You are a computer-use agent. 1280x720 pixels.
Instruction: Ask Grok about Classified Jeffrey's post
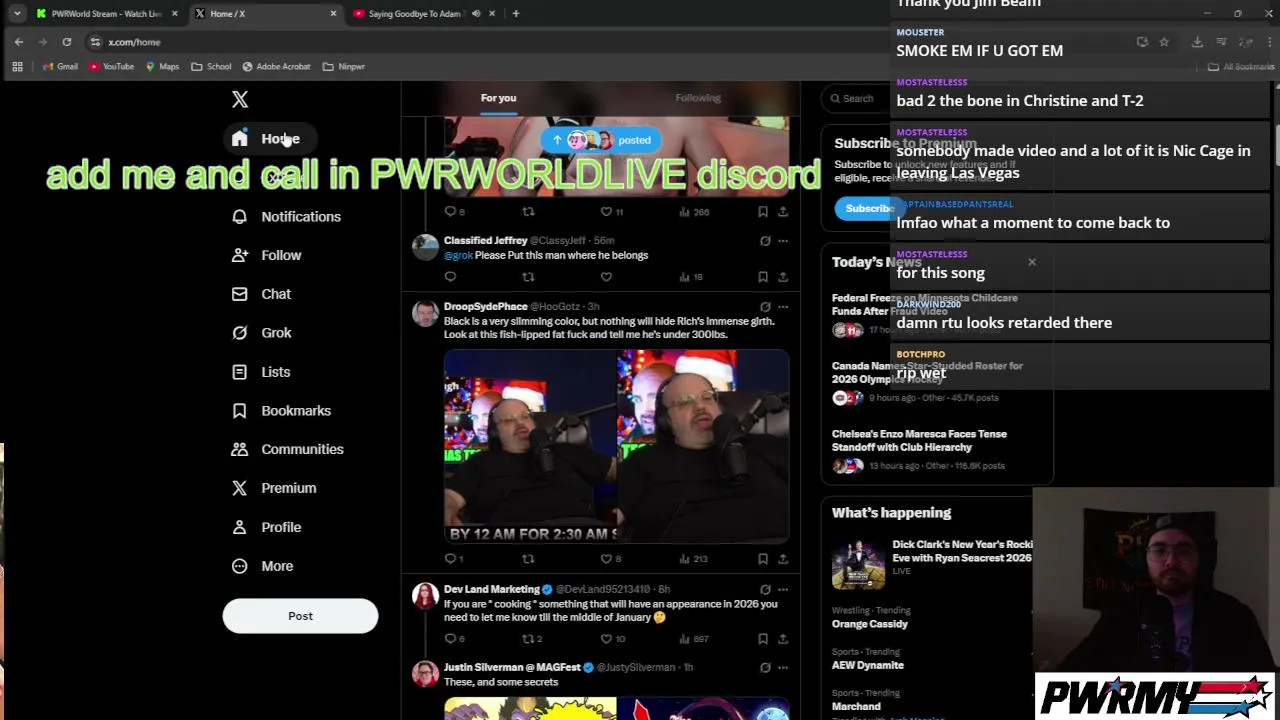(765, 241)
